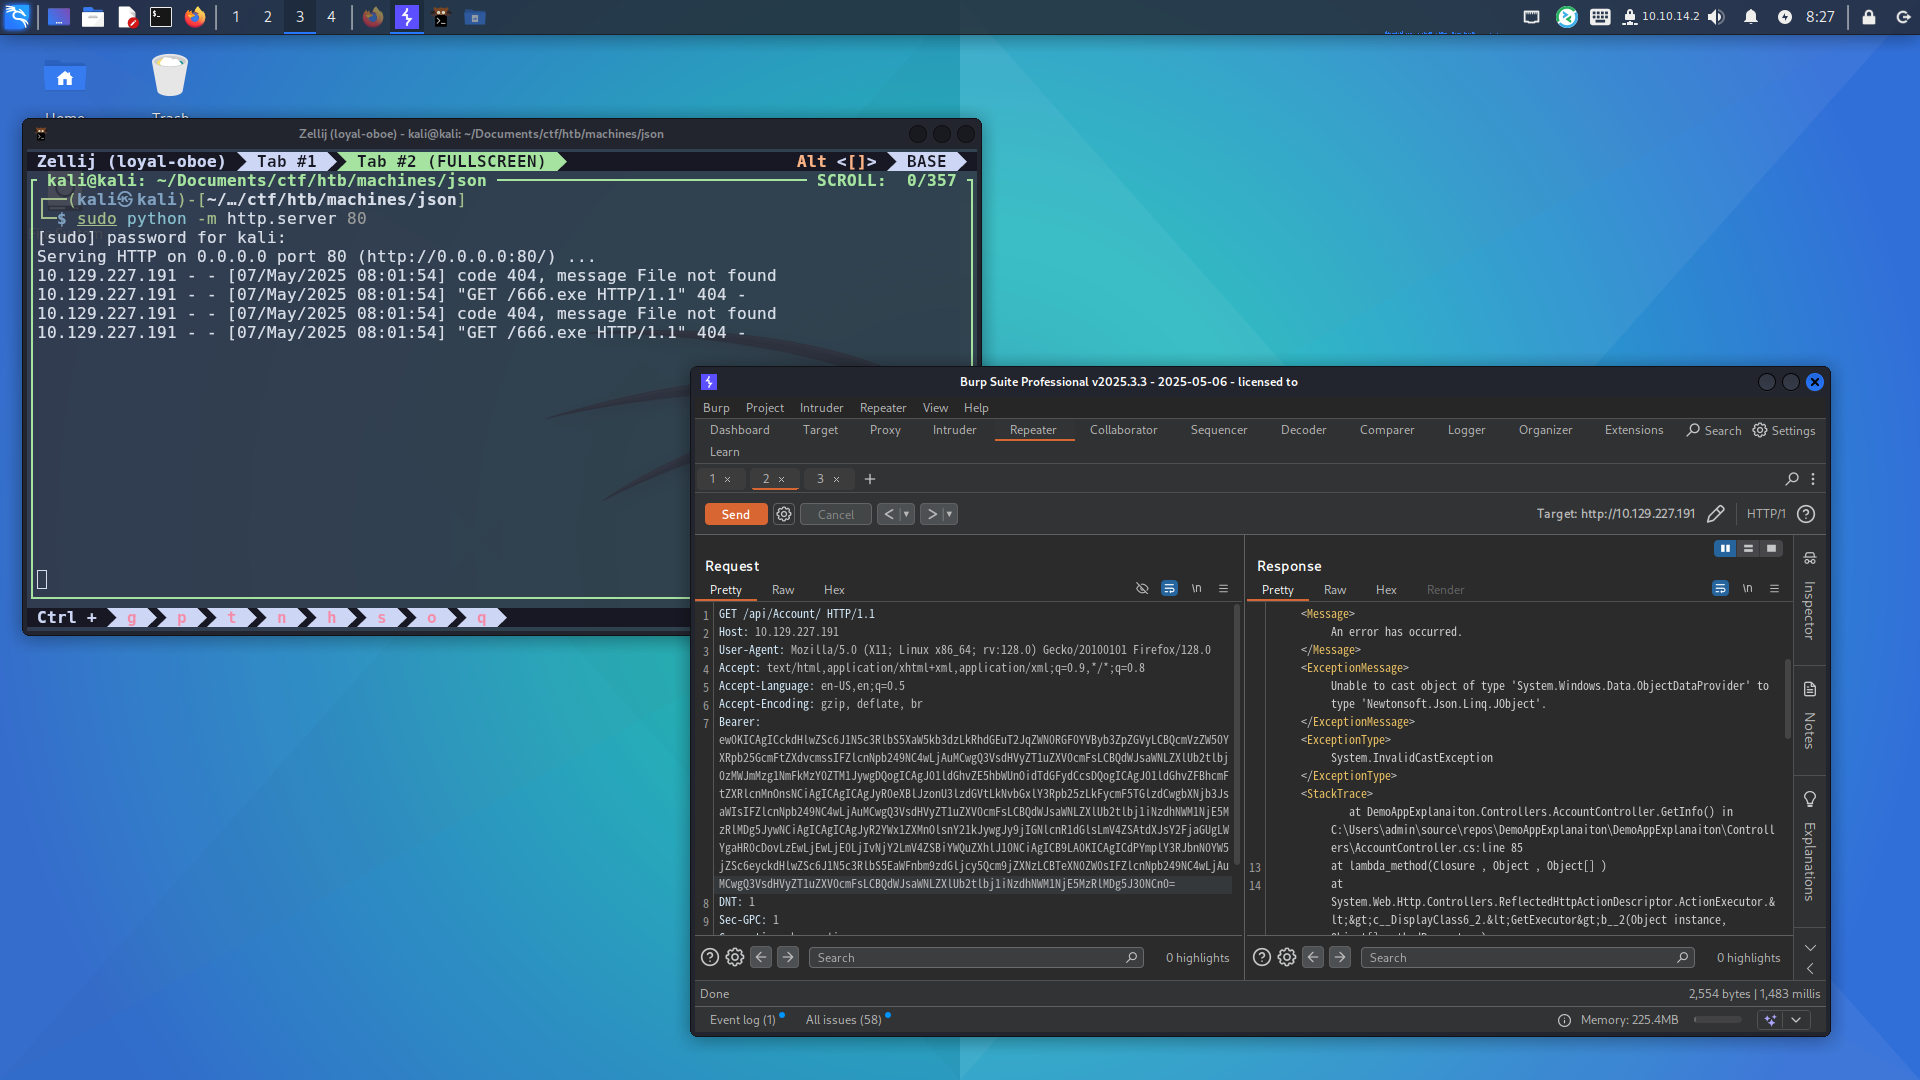Click request search settings gear icon

(735, 957)
